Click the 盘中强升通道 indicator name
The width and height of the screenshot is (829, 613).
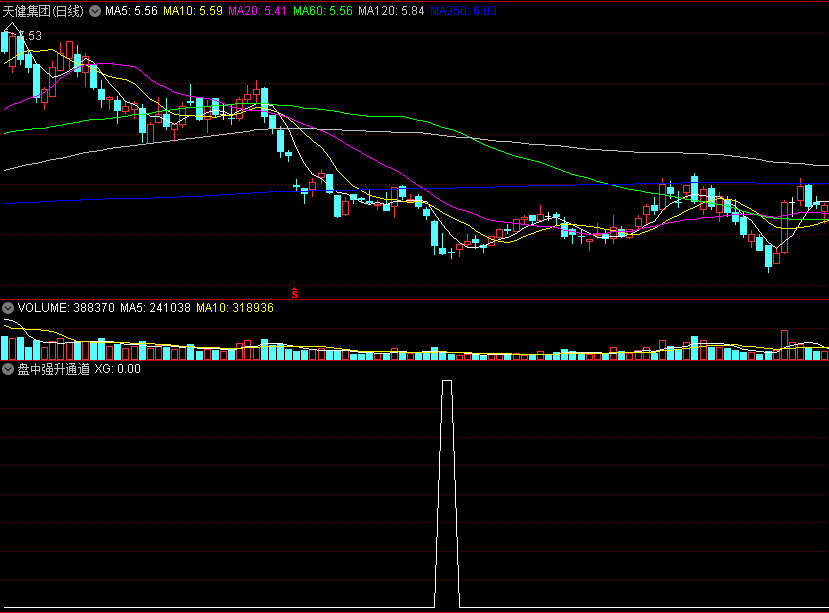tap(53, 369)
